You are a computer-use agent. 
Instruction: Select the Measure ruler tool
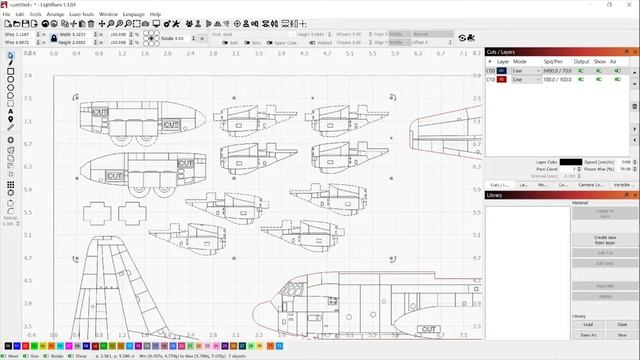(11, 127)
